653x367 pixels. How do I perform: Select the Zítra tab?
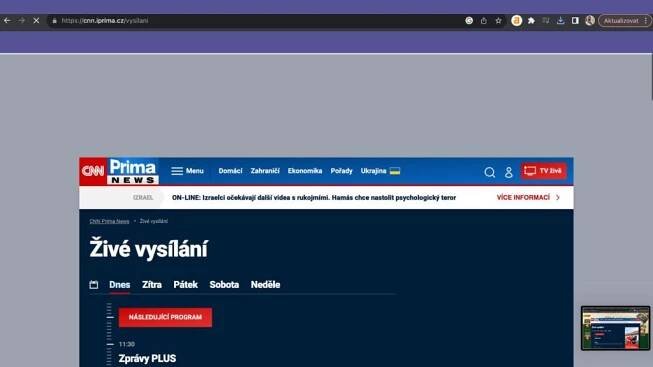pyautogui.click(x=152, y=285)
